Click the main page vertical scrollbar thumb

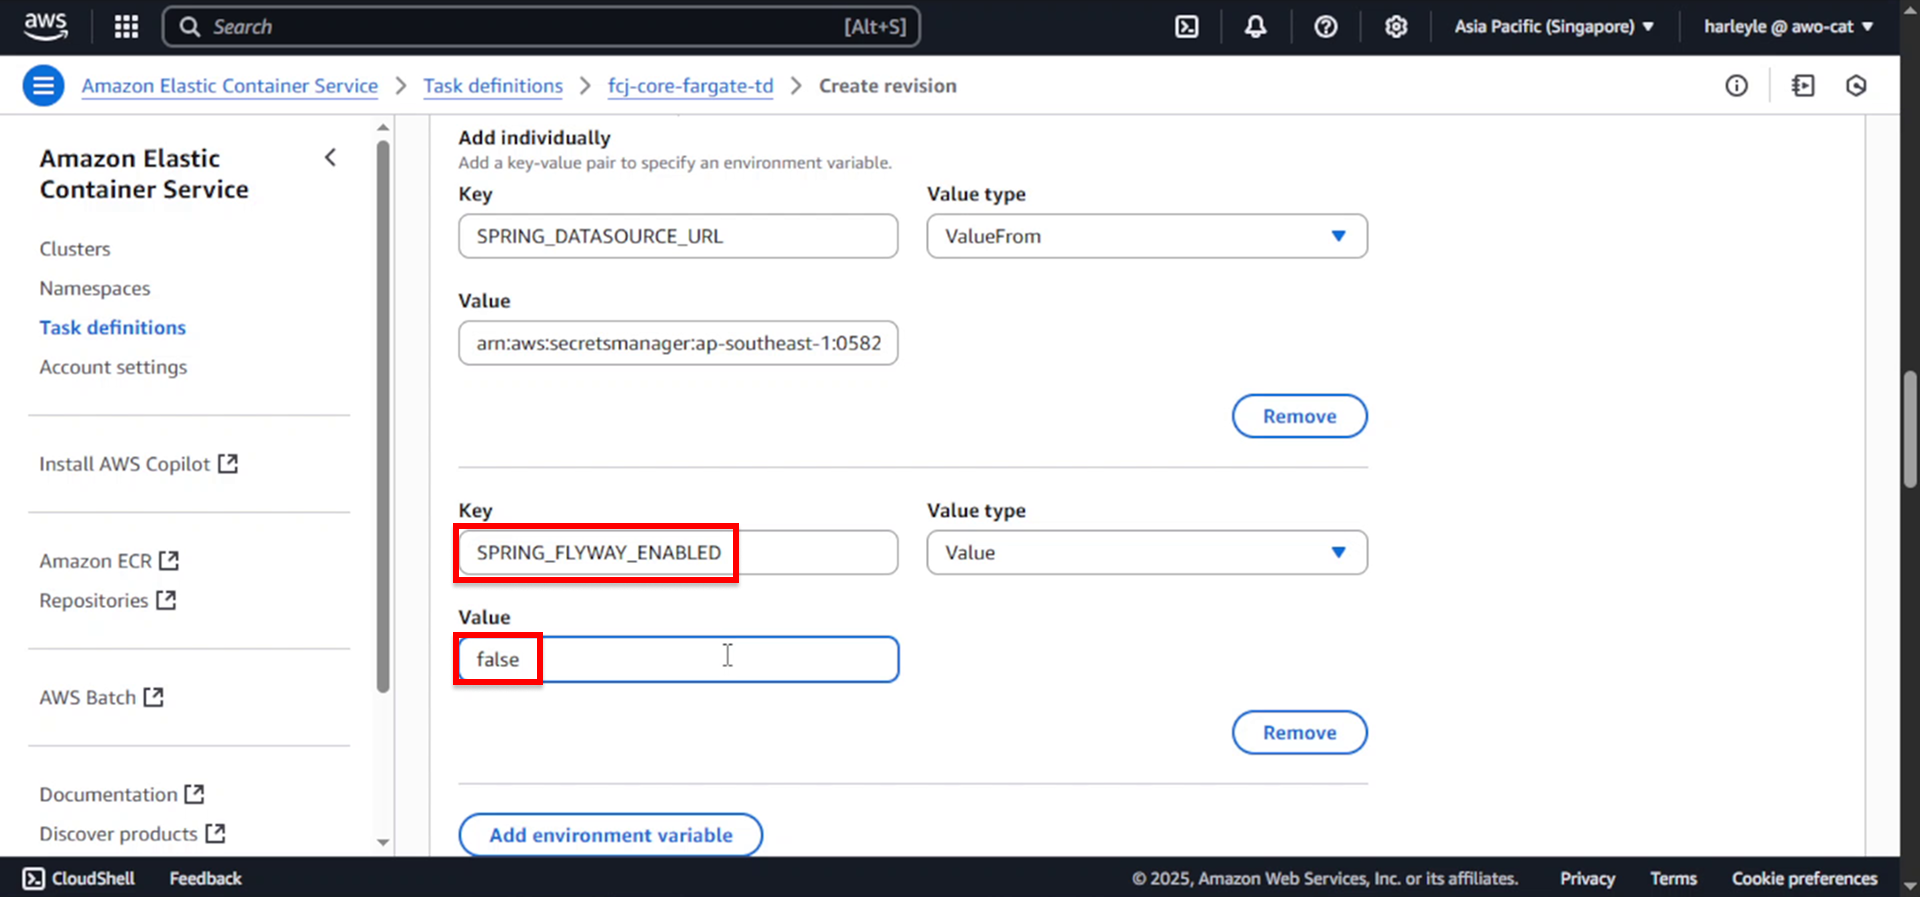coord(1910,430)
